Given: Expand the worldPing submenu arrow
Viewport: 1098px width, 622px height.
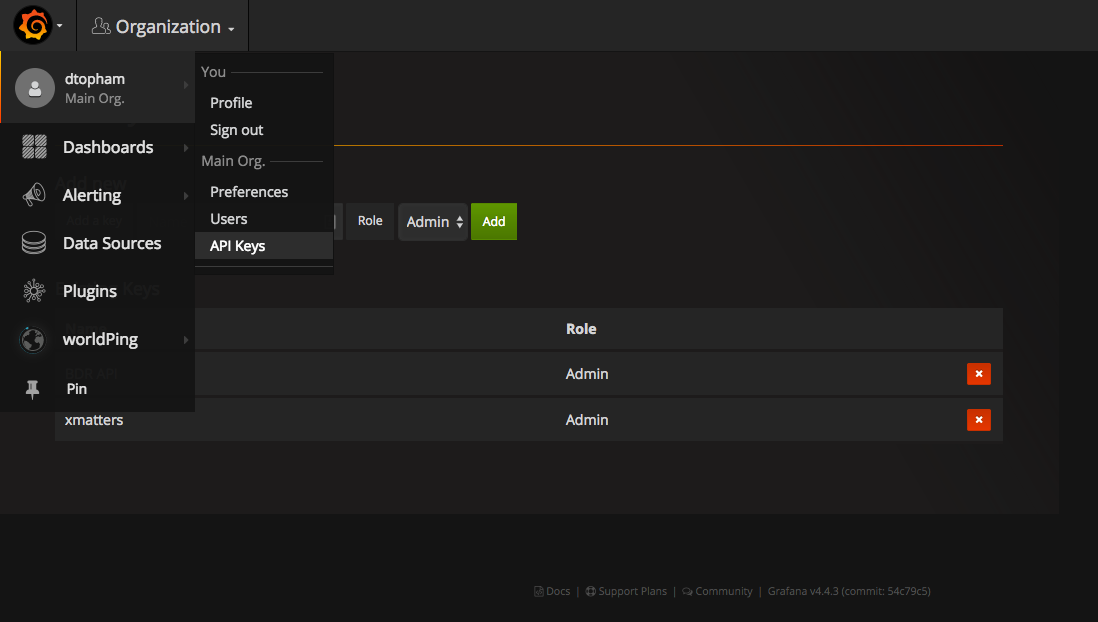Looking at the screenshot, I should click(x=186, y=340).
